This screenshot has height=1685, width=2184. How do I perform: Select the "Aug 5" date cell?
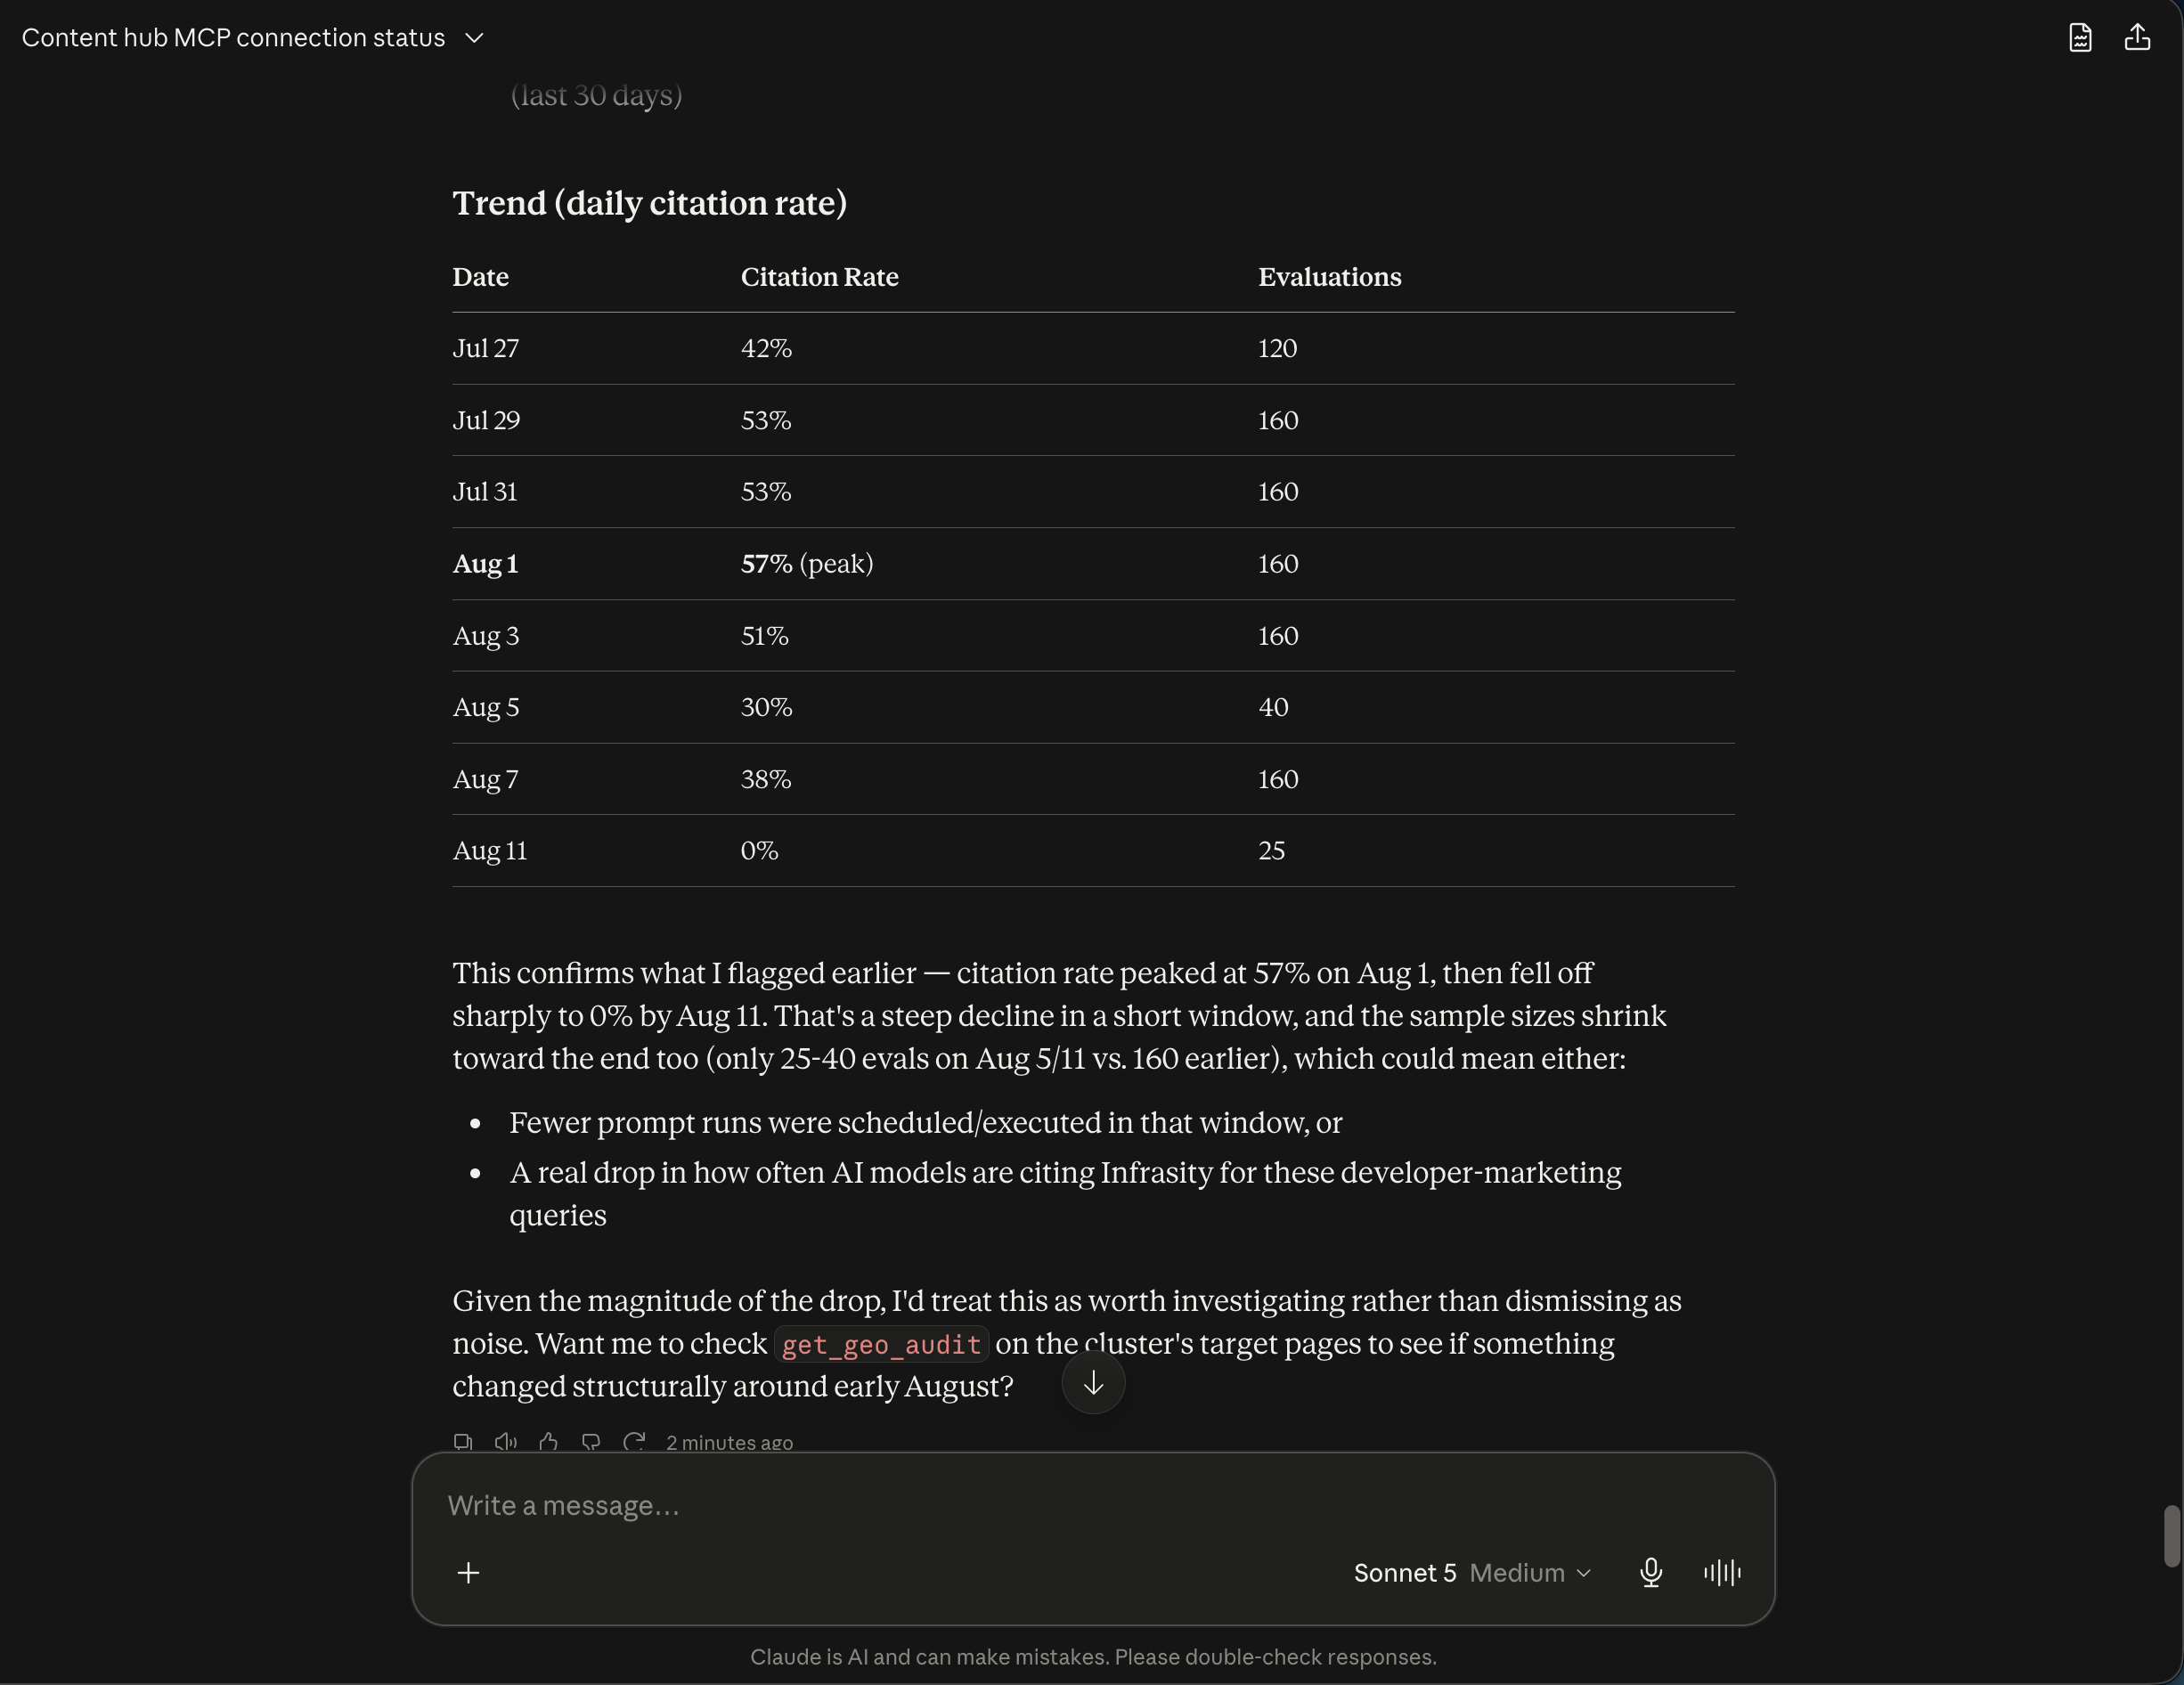(486, 707)
